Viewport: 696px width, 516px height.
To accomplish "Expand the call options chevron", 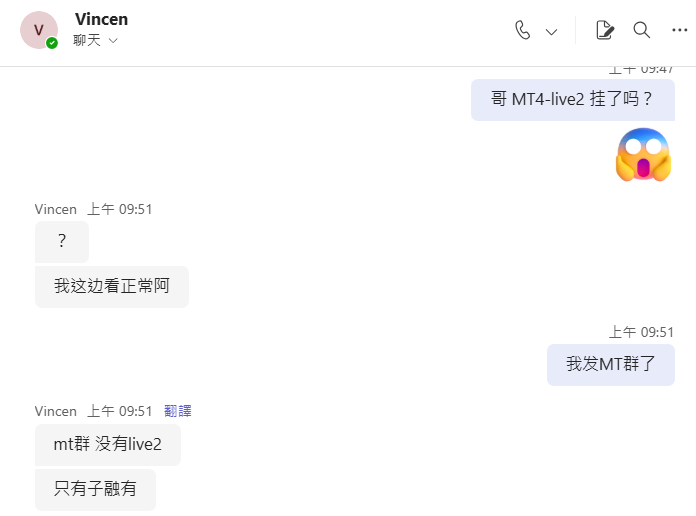I will [551, 32].
